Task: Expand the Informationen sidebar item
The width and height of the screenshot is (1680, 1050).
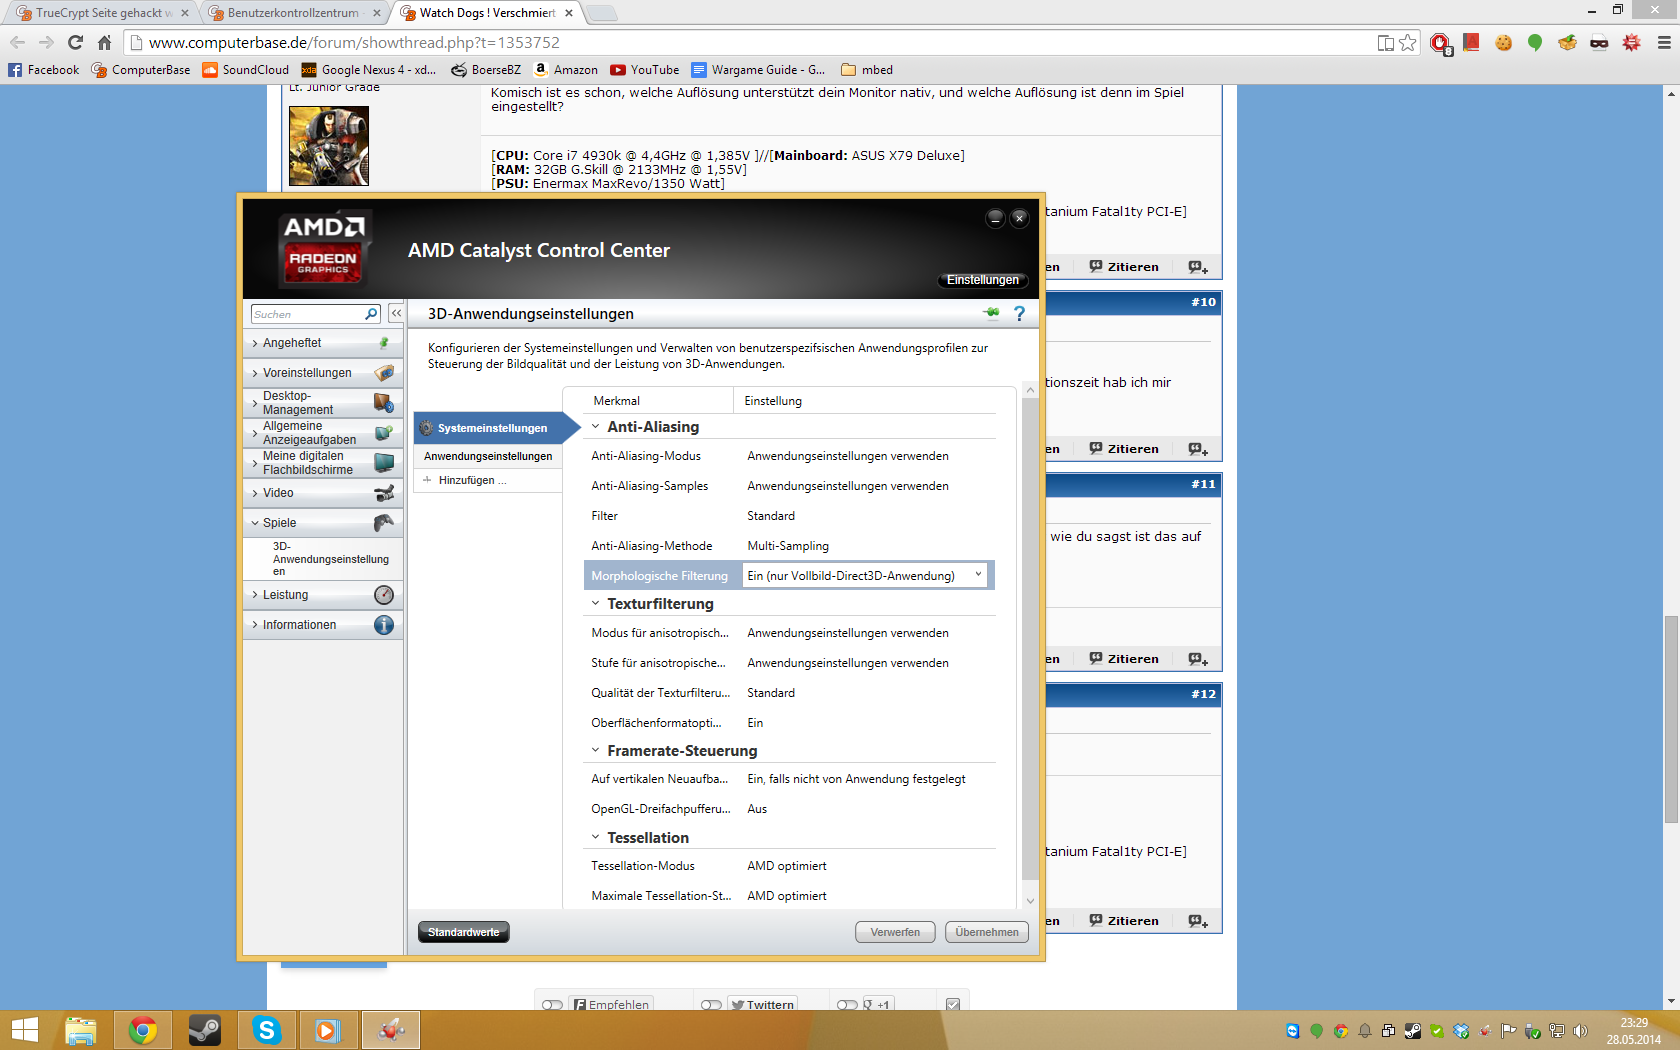Action: coord(323,625)
